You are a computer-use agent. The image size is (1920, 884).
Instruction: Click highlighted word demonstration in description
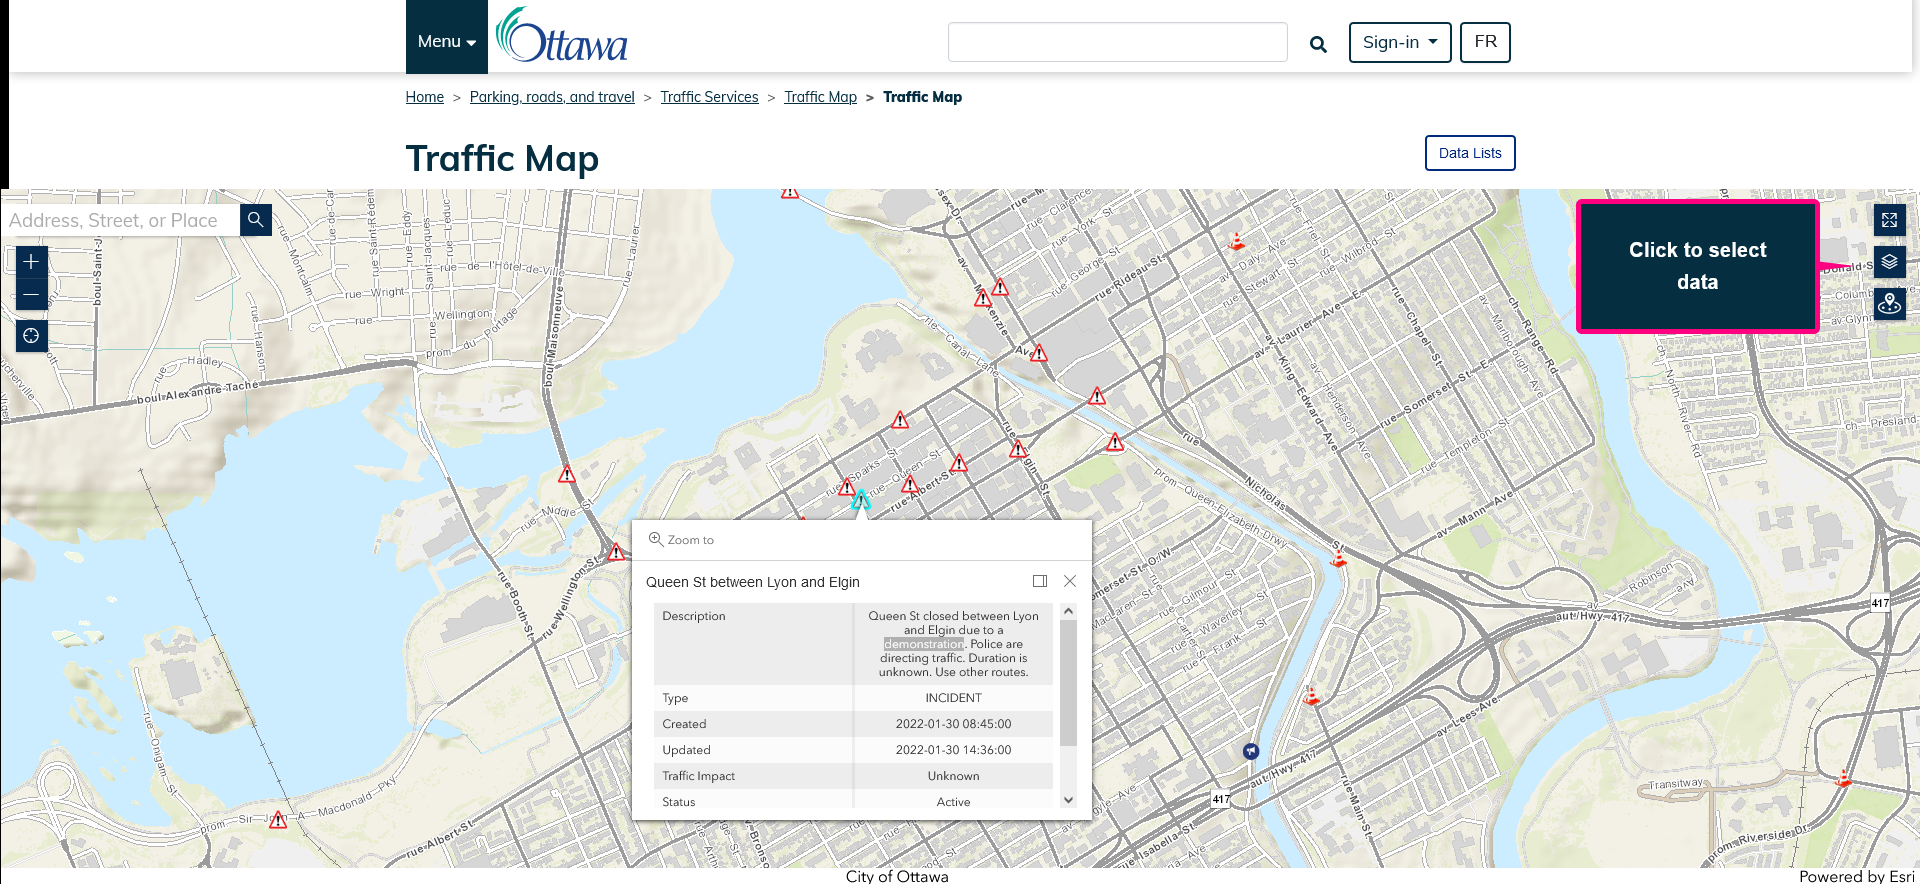(x=924, y=644)
